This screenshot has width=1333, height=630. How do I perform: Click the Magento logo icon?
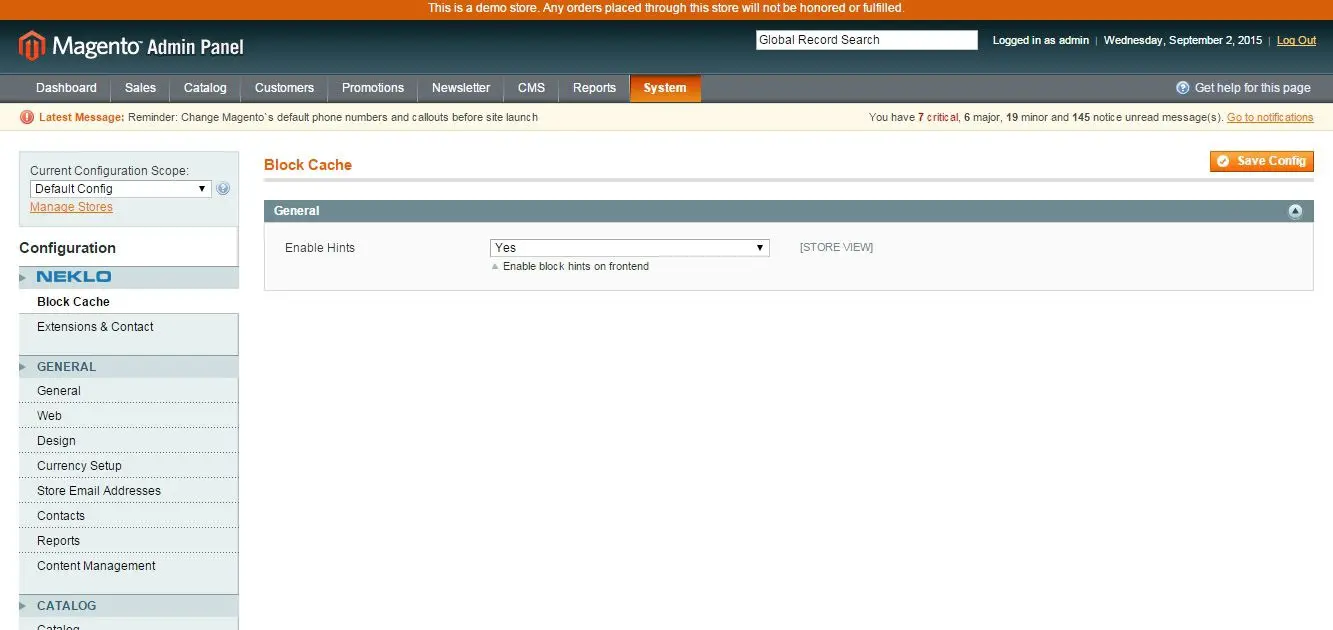point(32,46)
